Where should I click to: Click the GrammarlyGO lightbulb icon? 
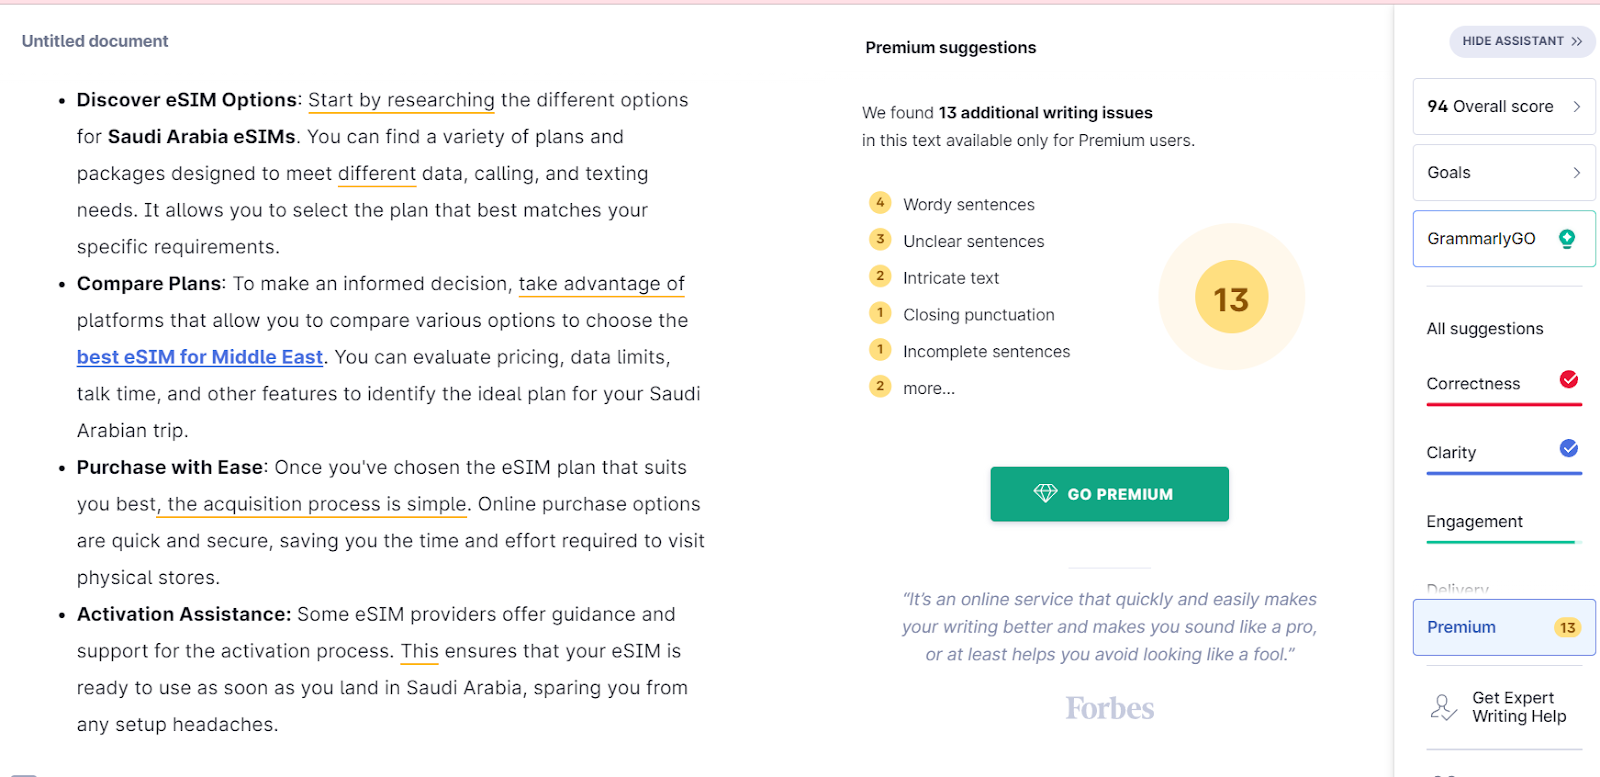tap(1566, 239)
